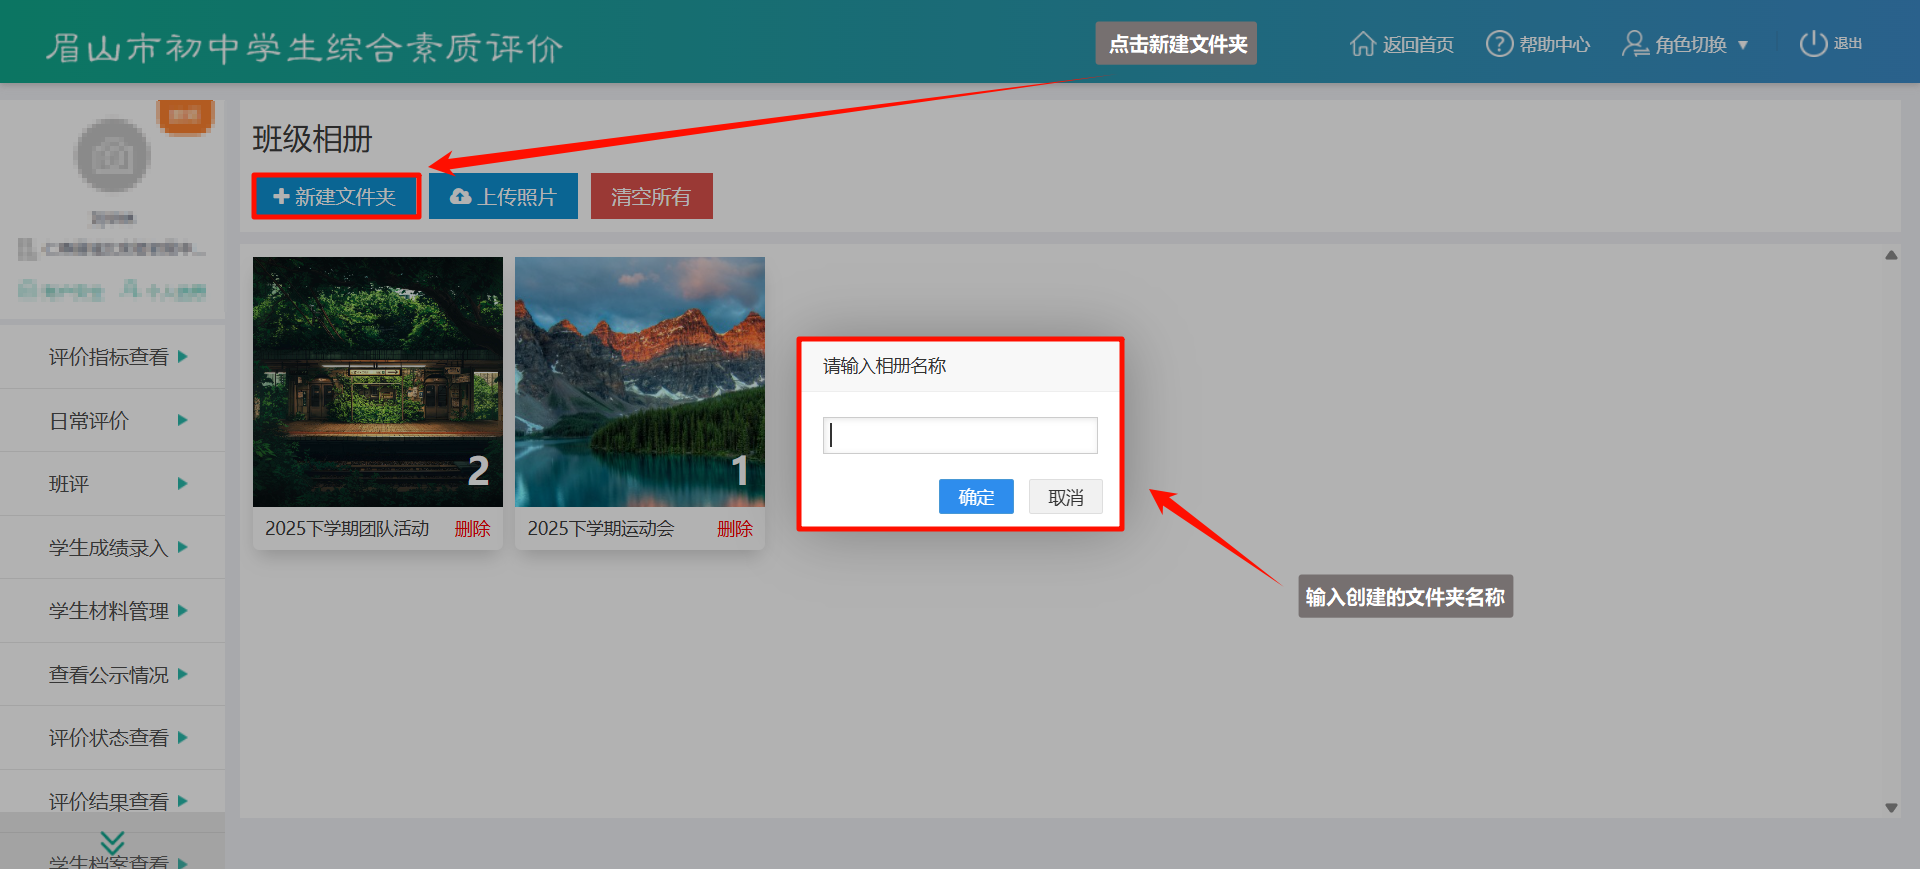Expand the 评价状态查看 menu
1920x869 pixels.
tap(113, 738)
